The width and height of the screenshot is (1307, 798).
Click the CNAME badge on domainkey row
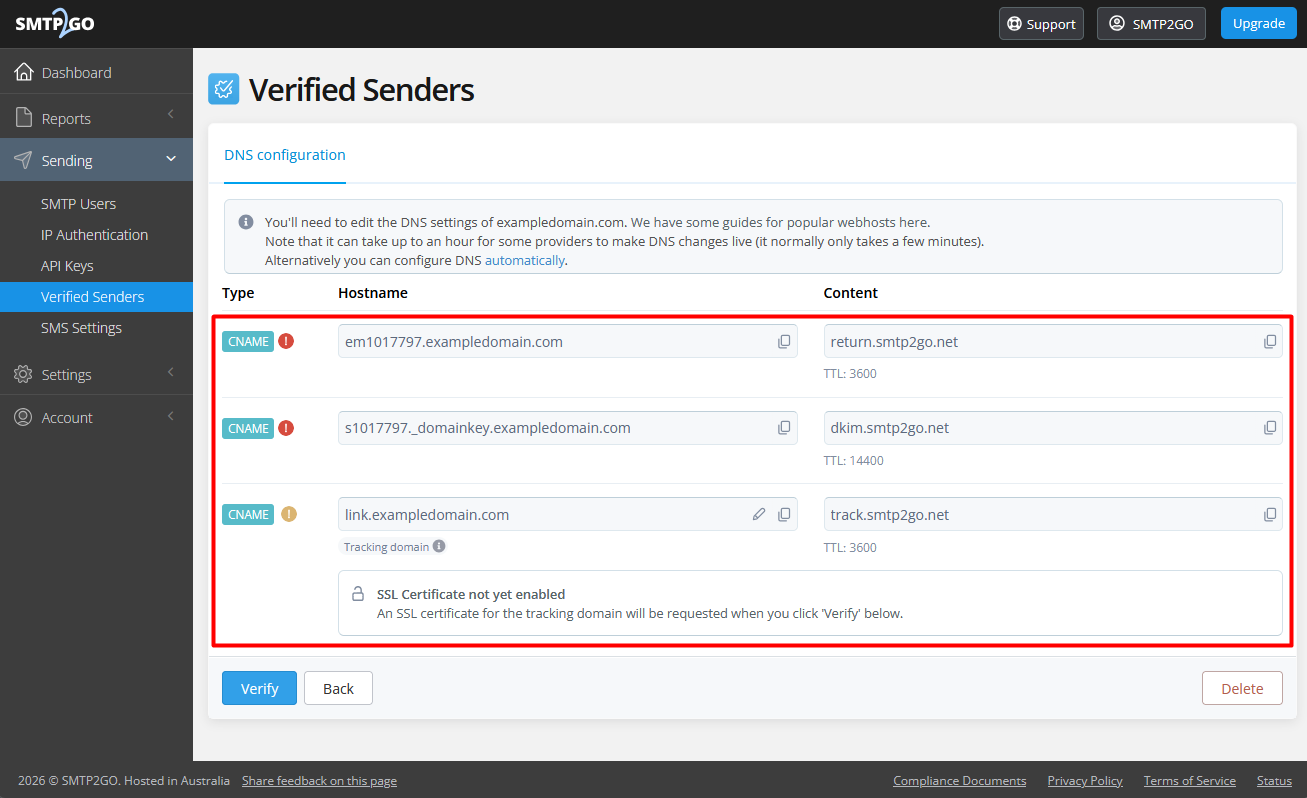[x=248, y=428]
